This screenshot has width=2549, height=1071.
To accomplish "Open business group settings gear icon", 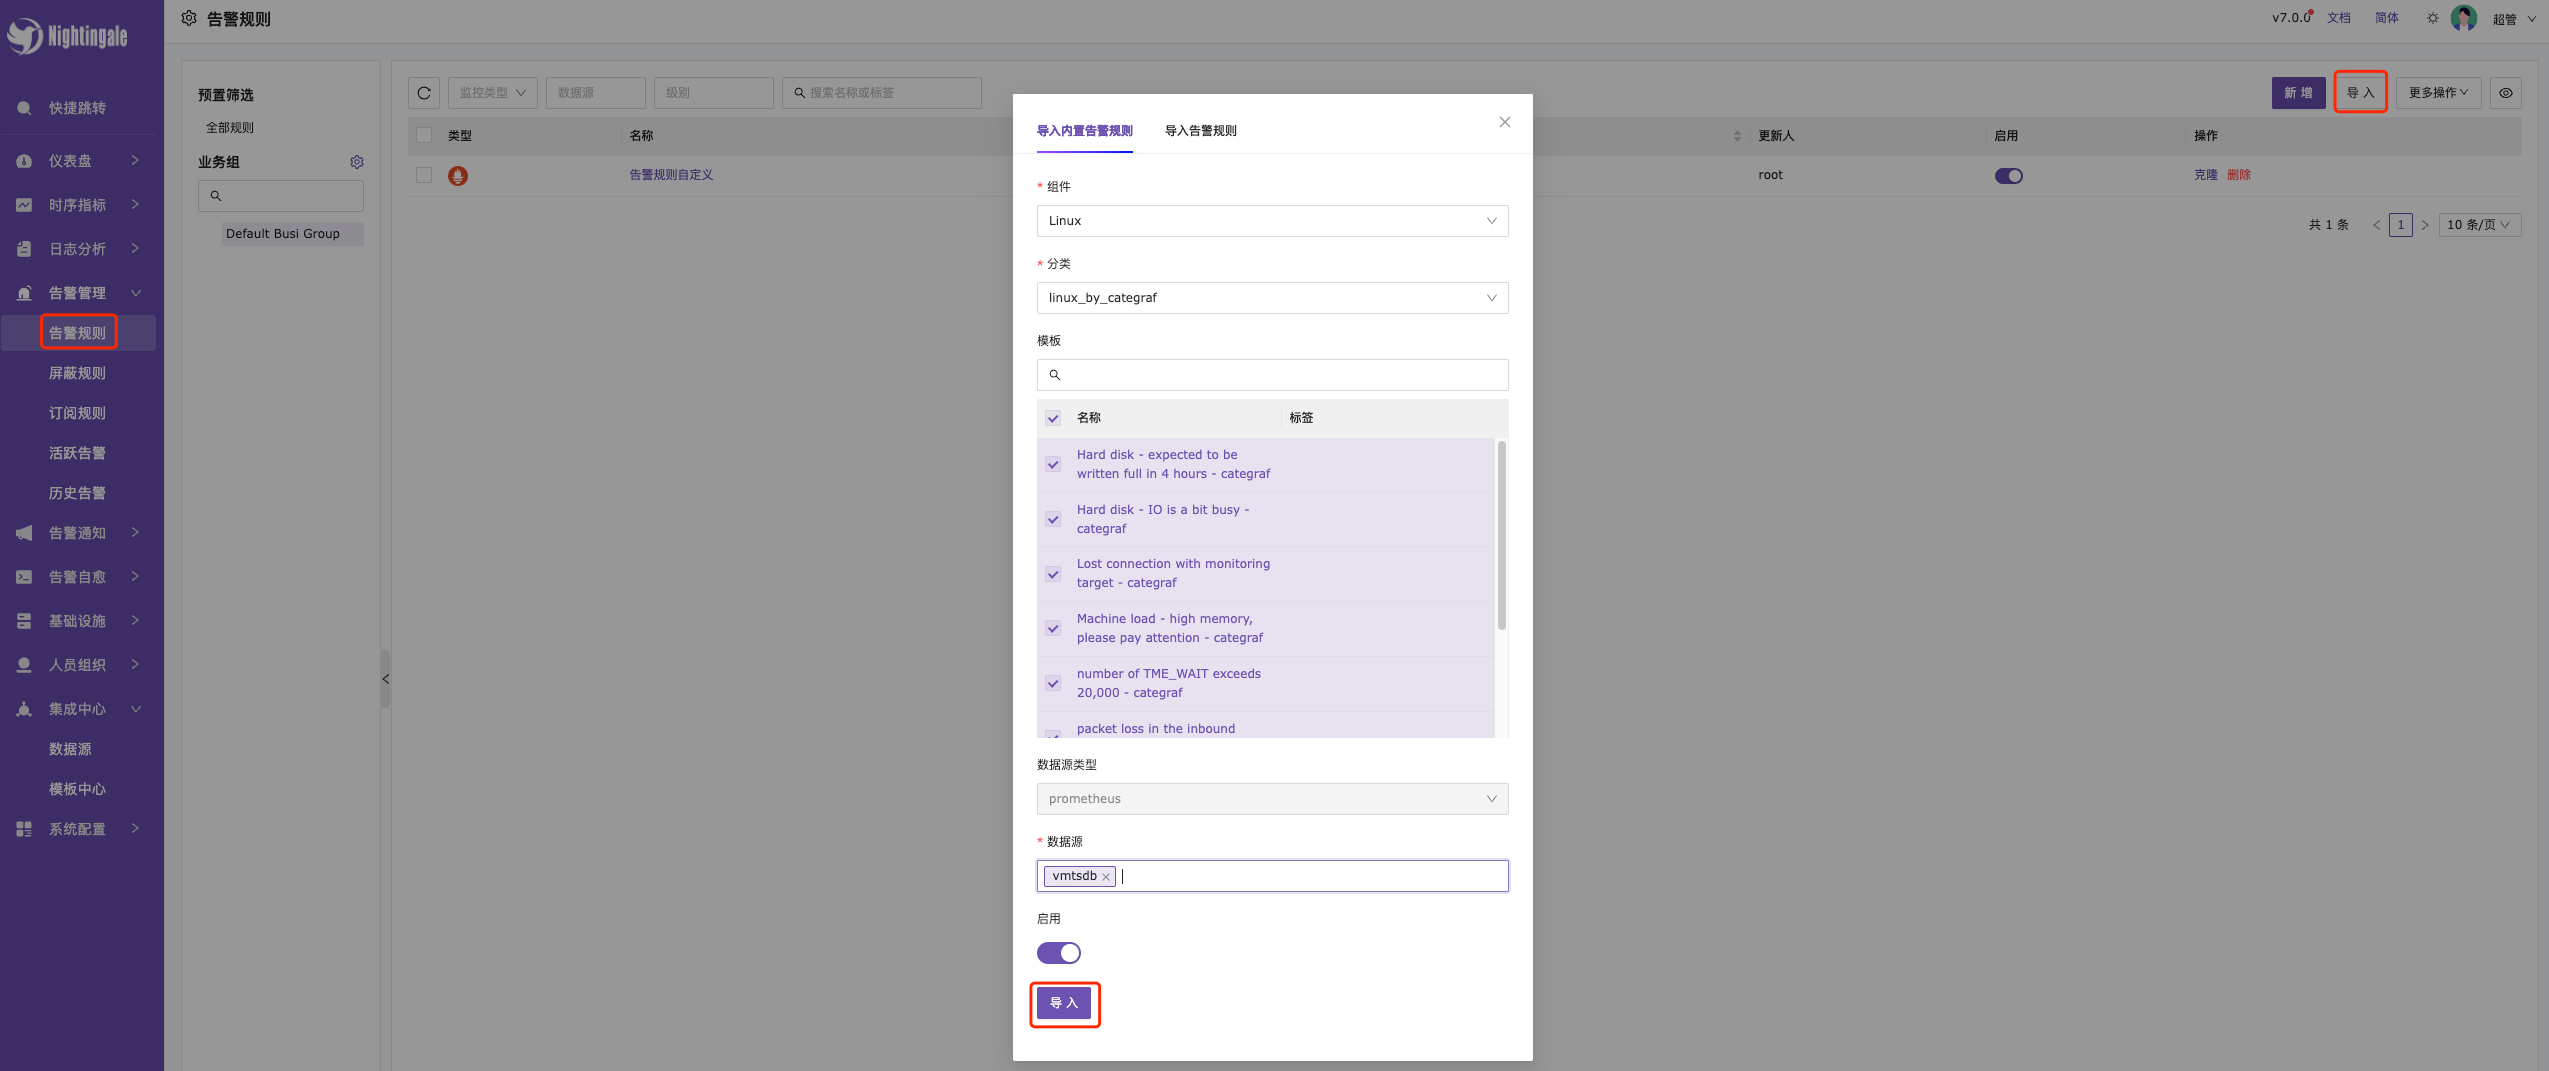I will pos(357,162).
